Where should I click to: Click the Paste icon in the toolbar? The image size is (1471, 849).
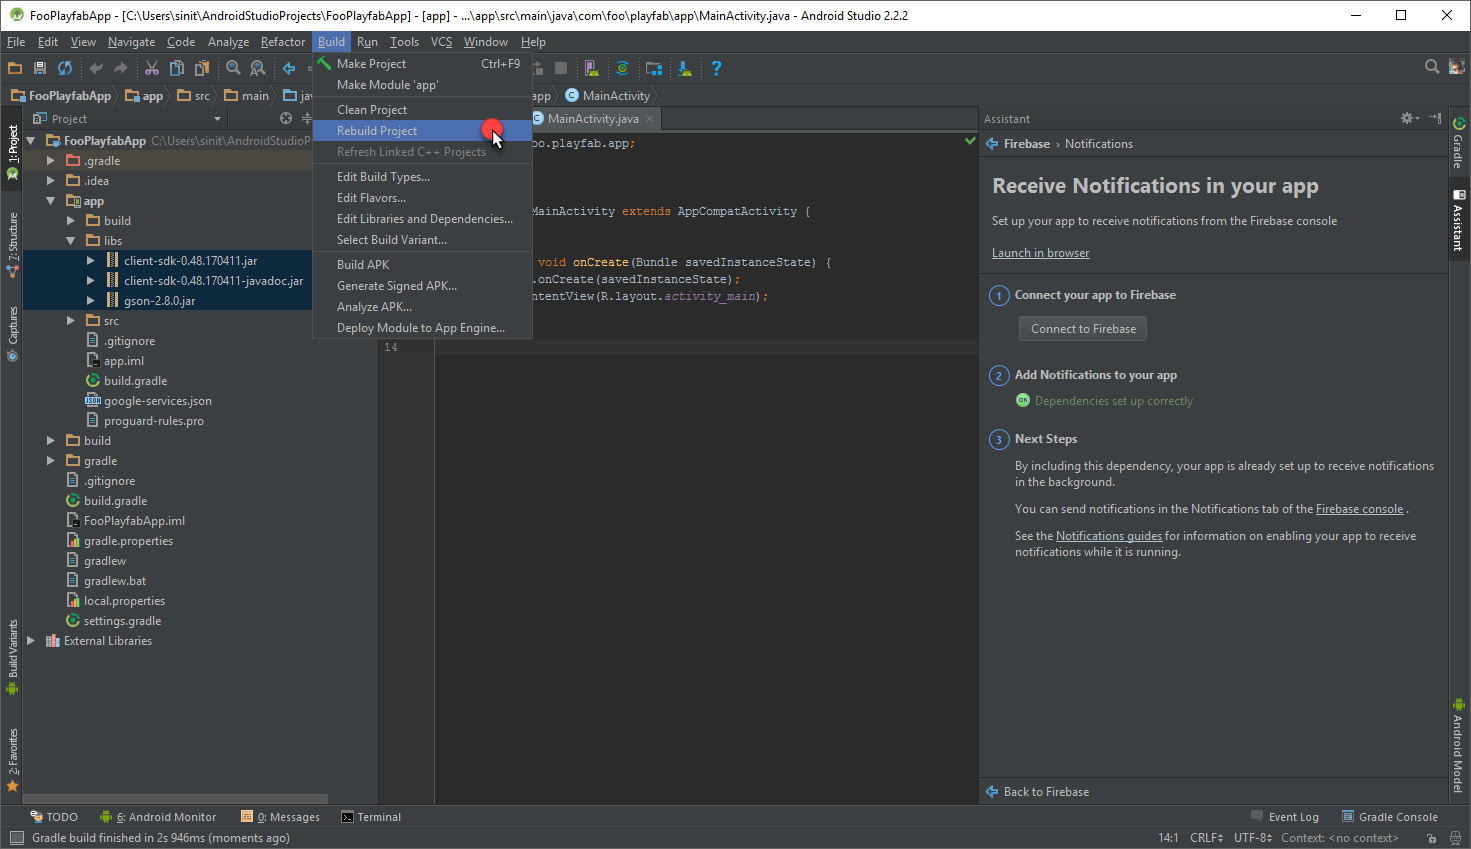point(202,68)
